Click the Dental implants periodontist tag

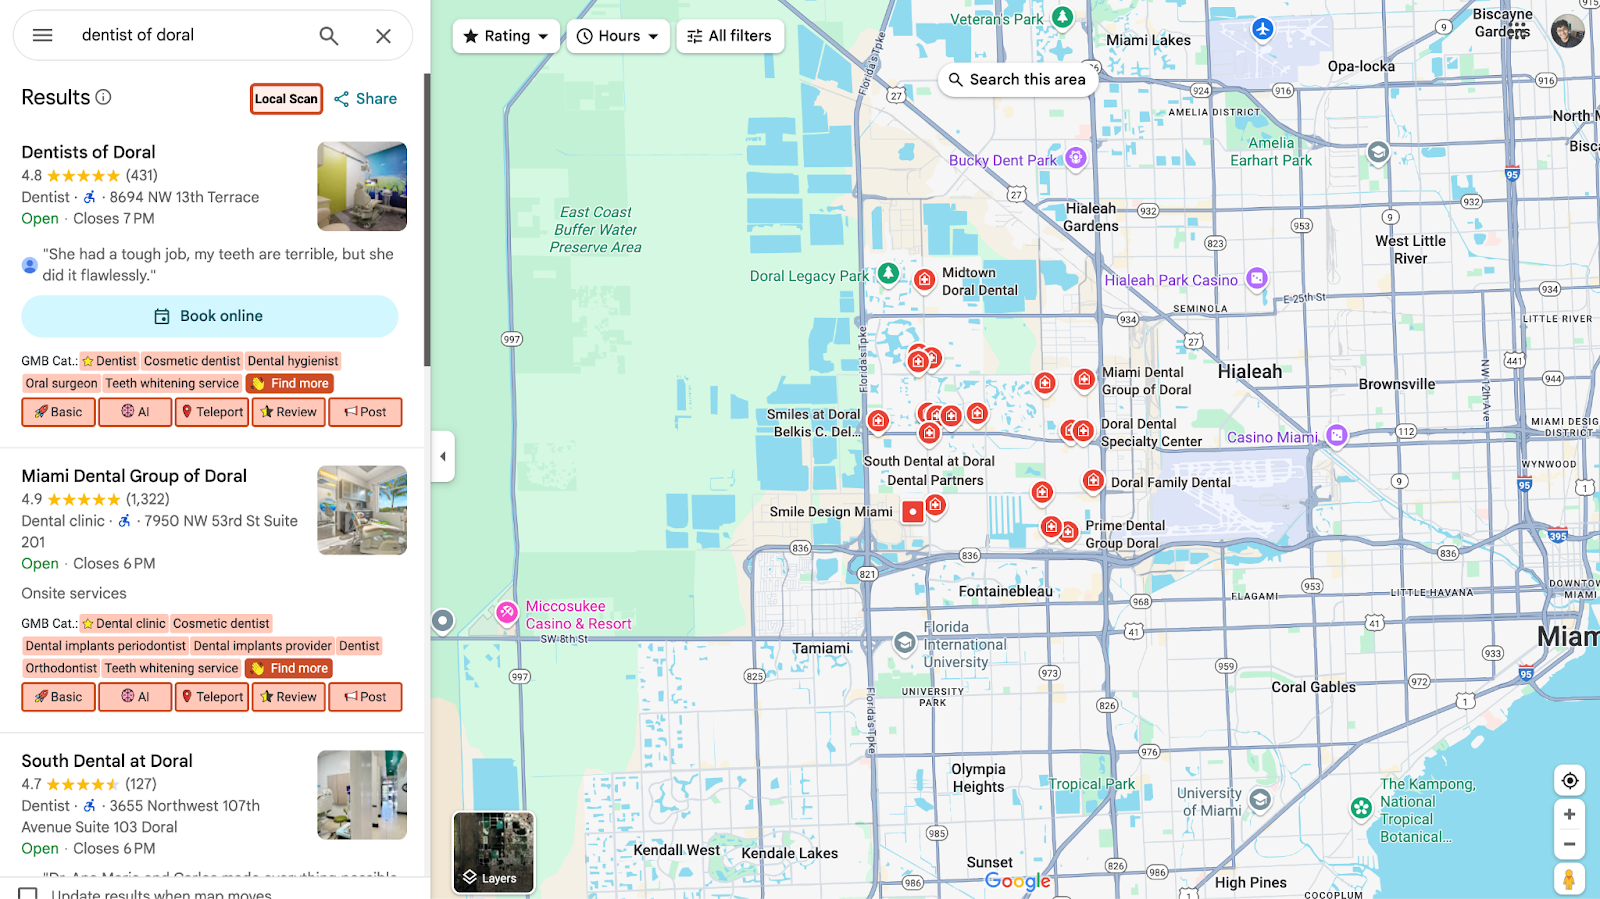point(106,646)
